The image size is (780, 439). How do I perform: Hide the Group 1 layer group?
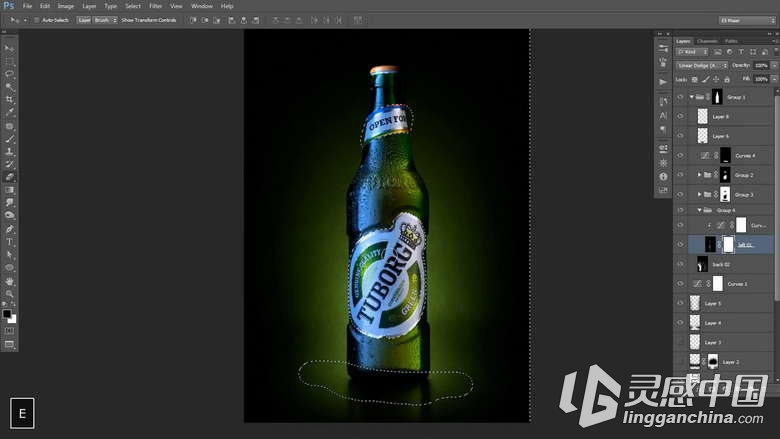680,97
